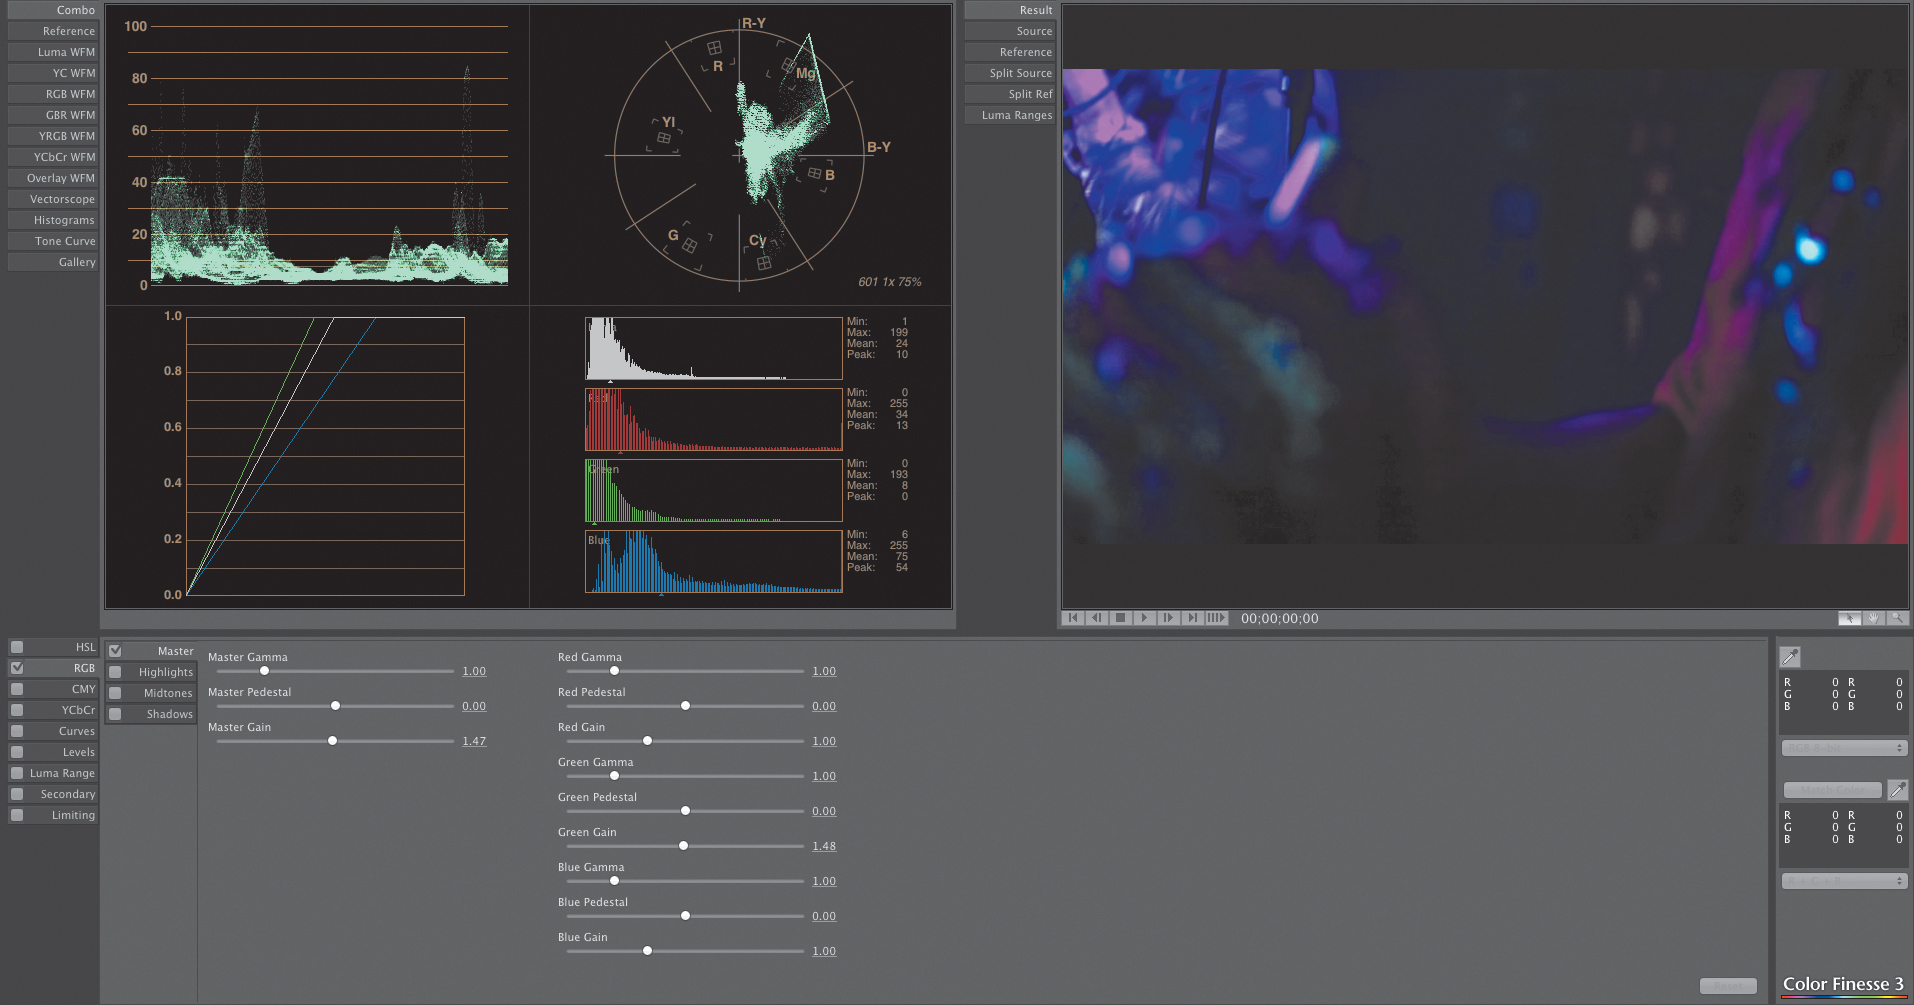Enable the Secondary checkbox
The image size is (1914, 1005).
pyautogui.click(x=17, y=794)
